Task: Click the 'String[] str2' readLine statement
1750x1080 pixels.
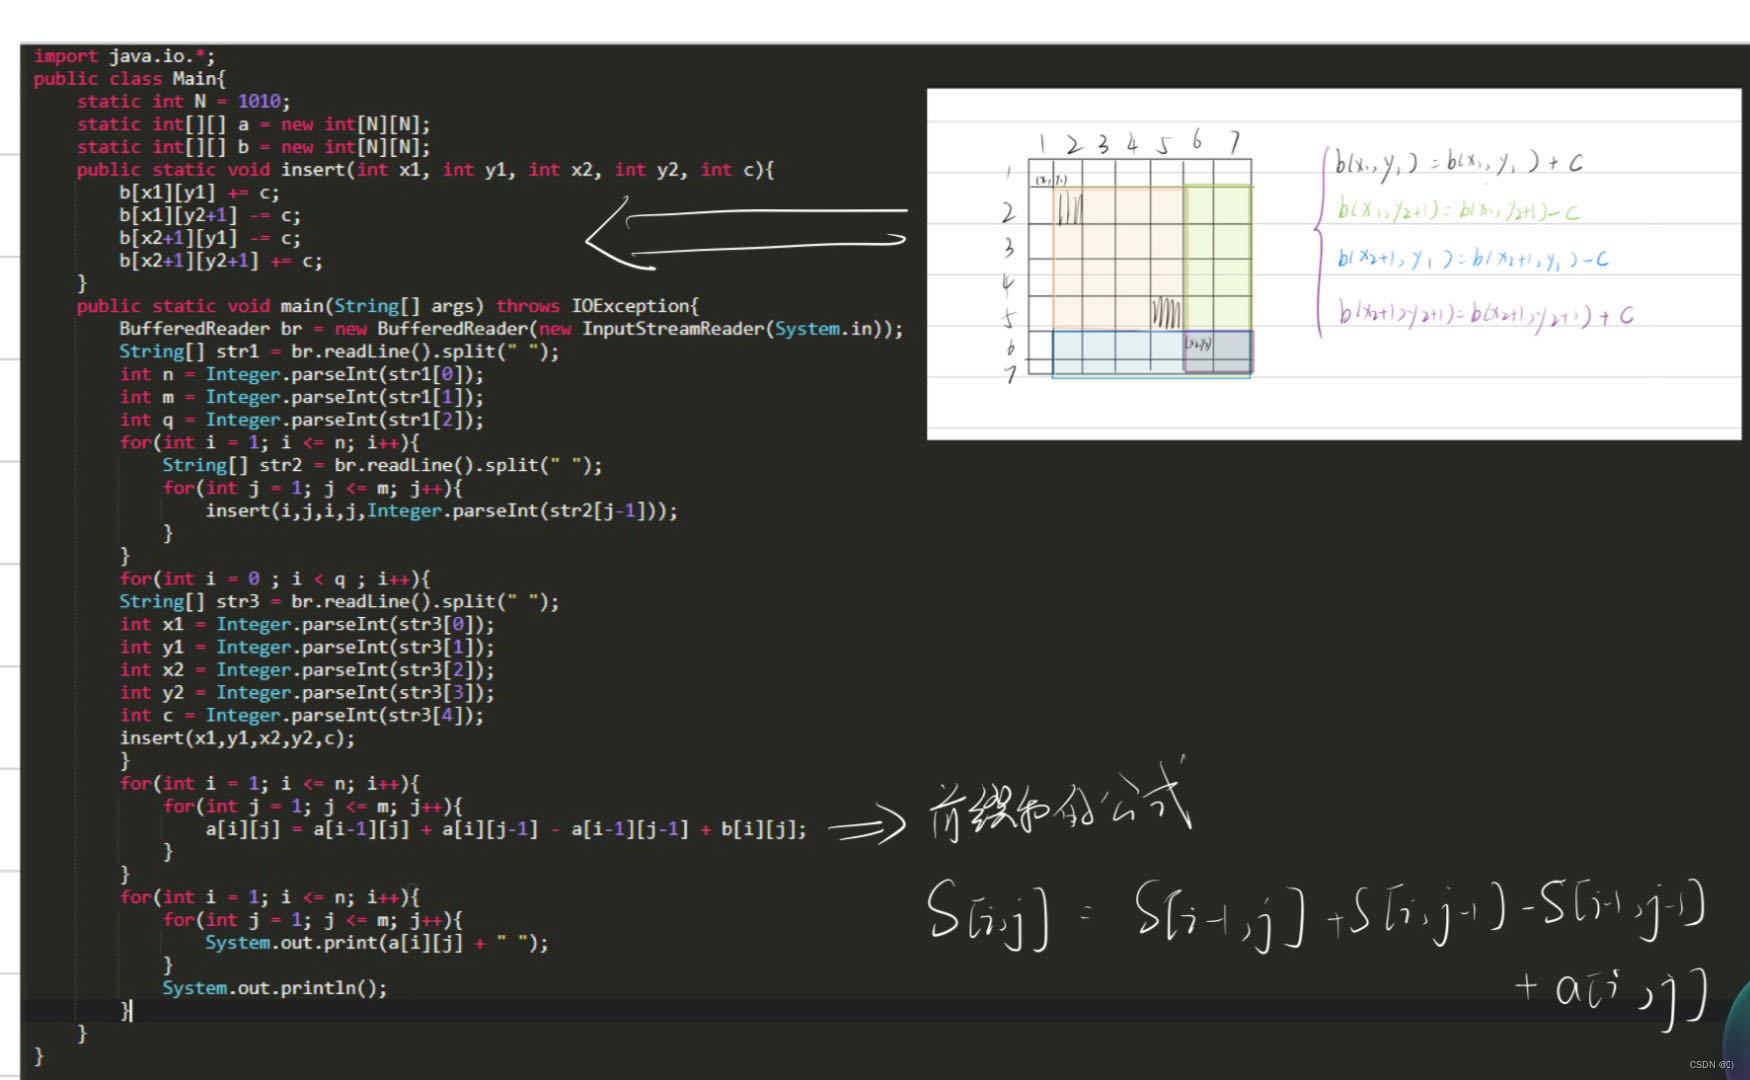Action: click(x=383, y=465)
